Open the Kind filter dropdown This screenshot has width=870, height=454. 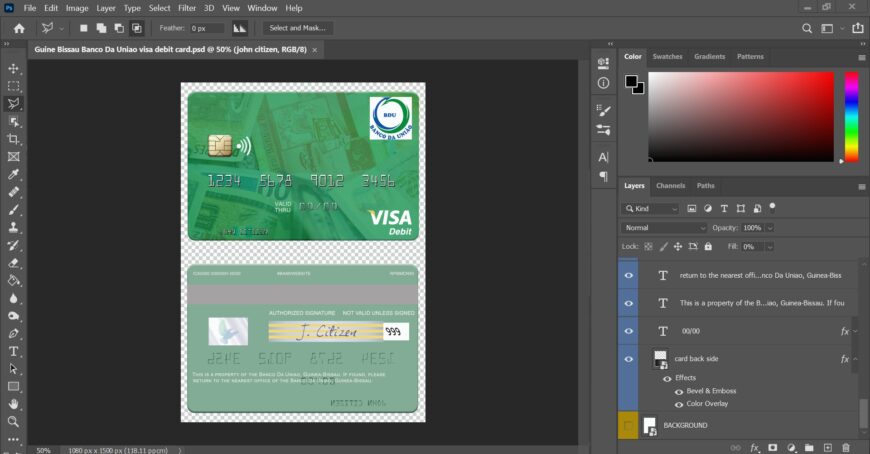[x=650, y=209]
